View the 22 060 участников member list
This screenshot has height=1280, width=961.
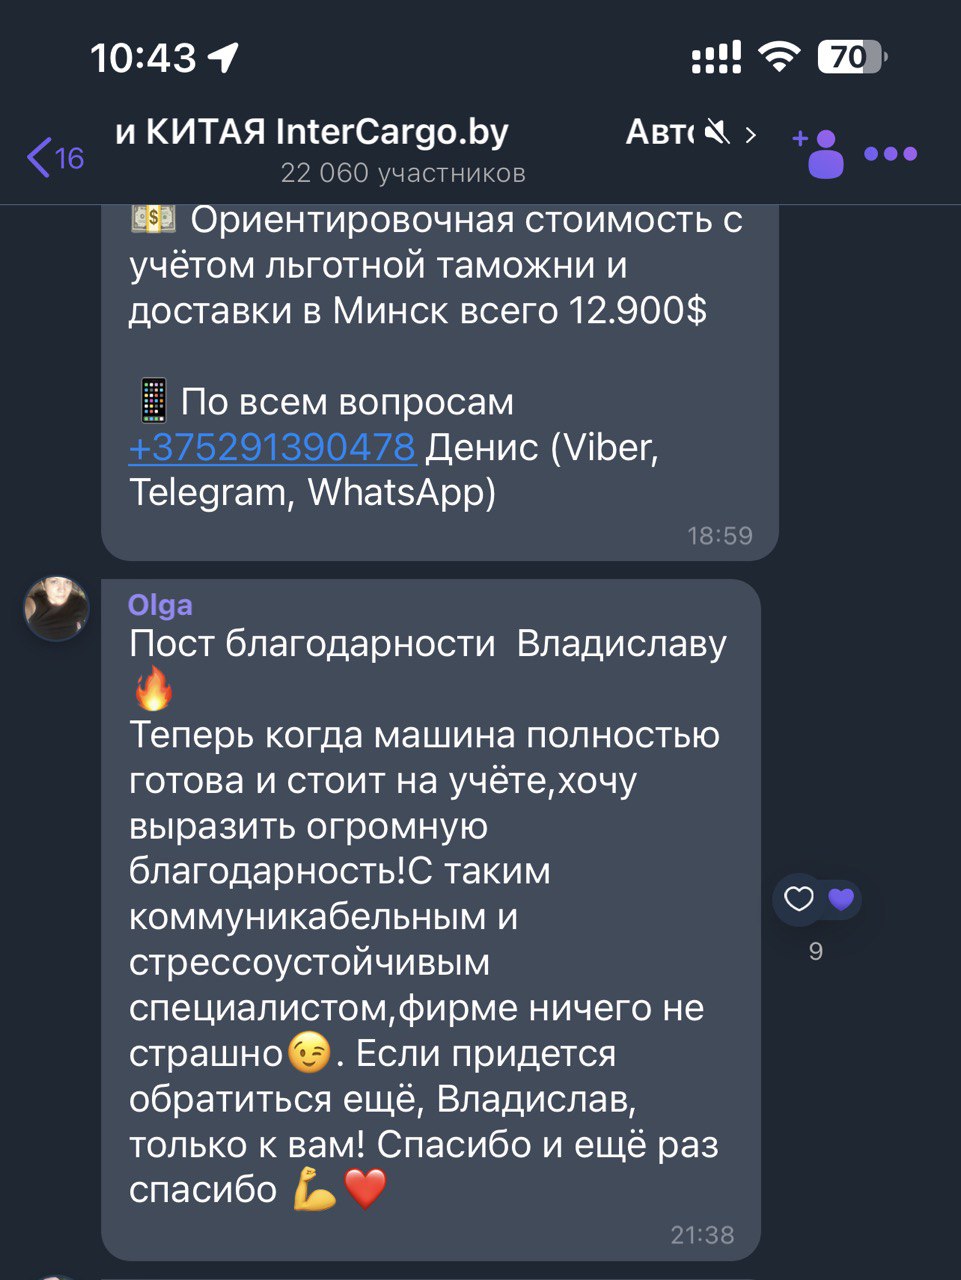click(403, 173)
